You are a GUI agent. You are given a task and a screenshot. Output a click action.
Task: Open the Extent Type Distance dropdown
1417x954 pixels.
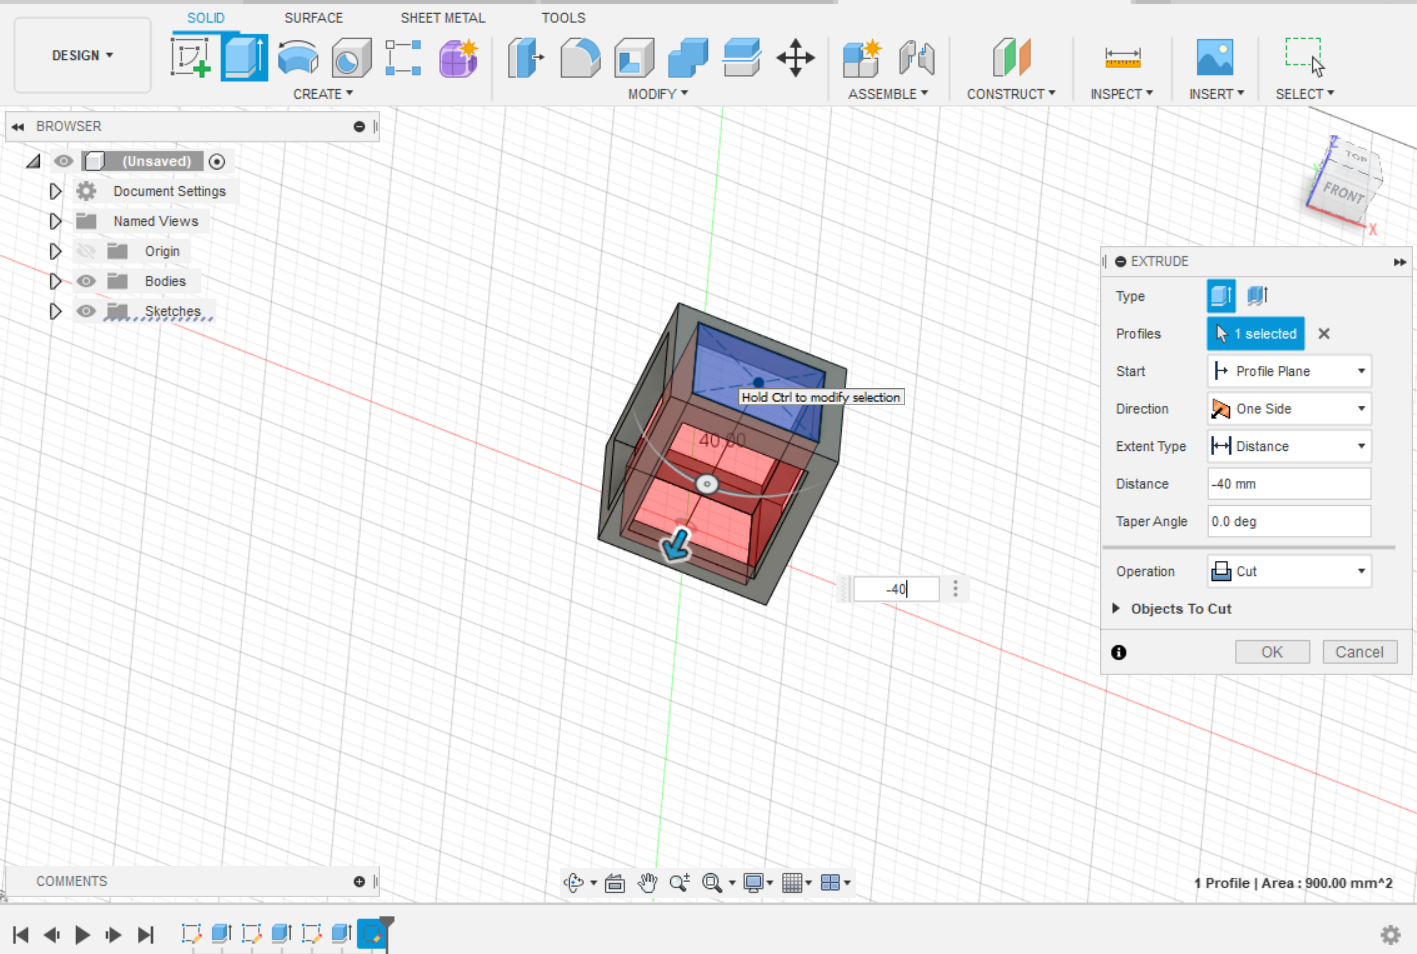click(x=1288, y=446)
